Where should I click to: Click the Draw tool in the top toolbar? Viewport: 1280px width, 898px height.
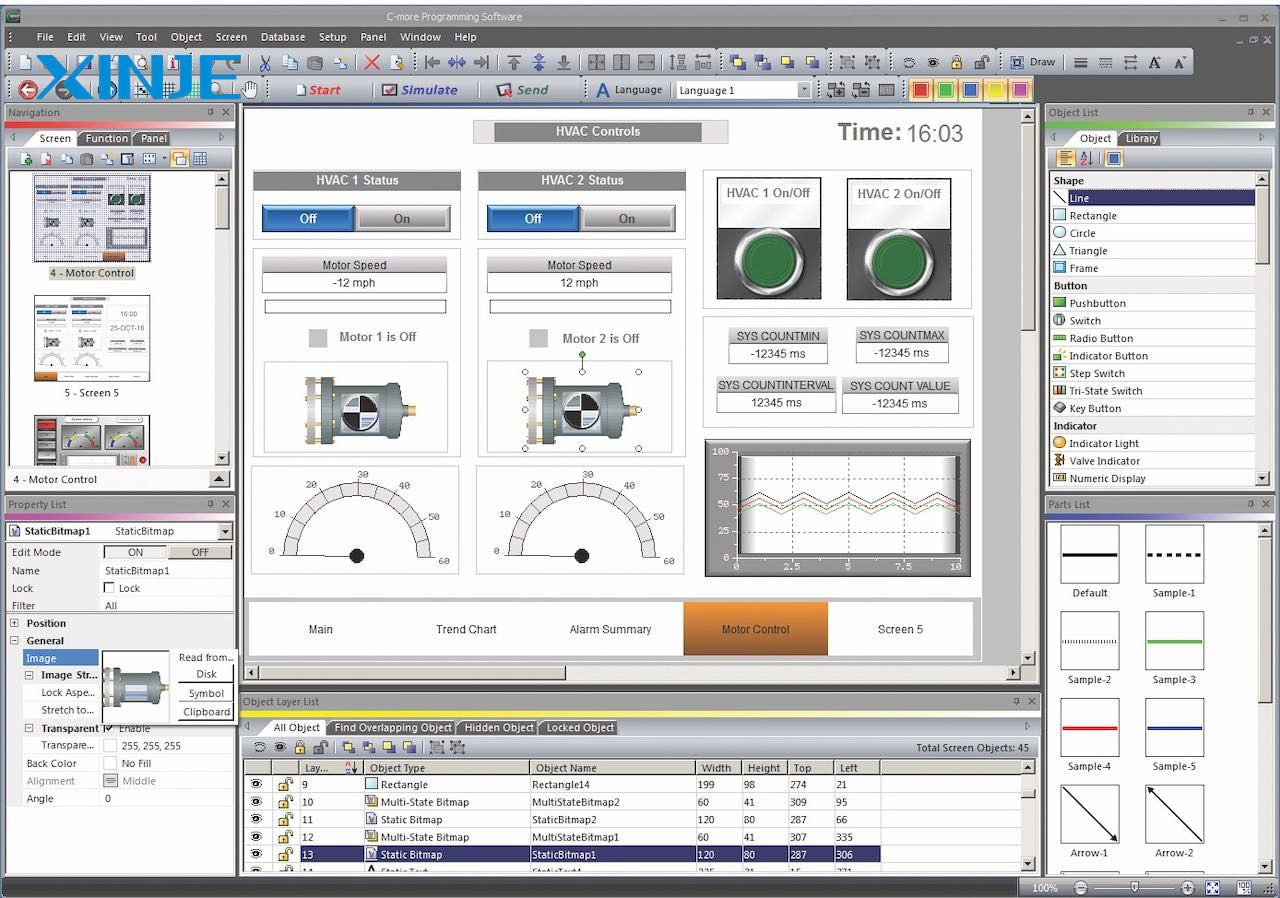point(1032,62)
